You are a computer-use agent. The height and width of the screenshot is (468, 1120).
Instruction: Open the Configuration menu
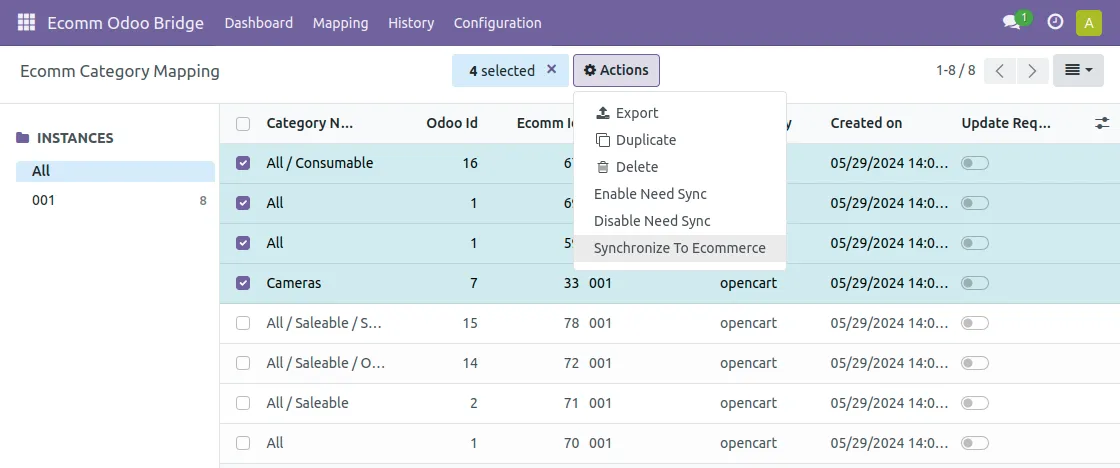497,22
